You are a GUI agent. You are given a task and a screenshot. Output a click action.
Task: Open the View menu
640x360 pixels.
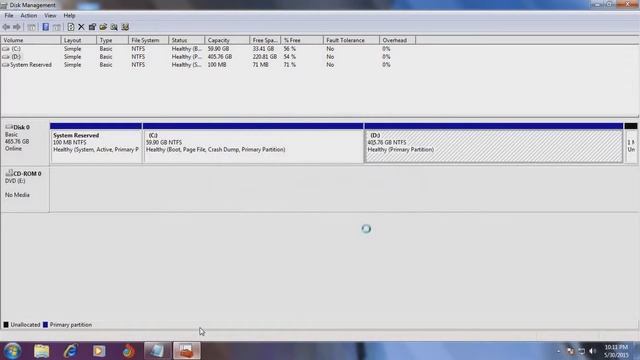pos(50,16)
